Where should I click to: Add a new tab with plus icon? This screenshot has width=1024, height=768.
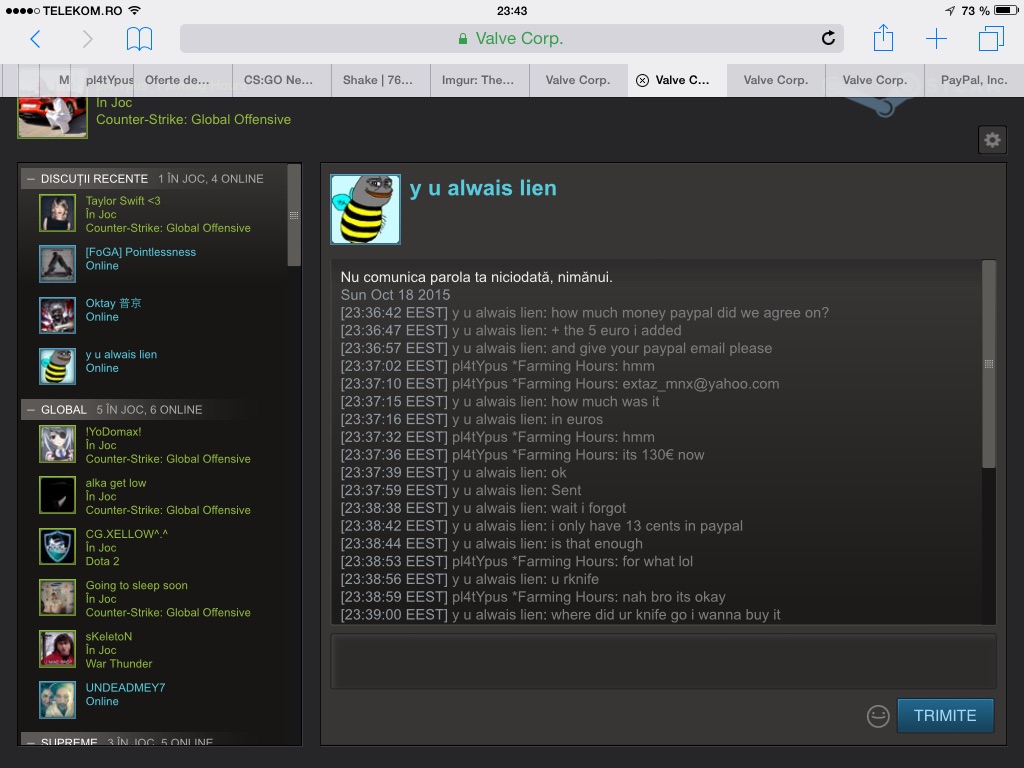pos(936,39)
